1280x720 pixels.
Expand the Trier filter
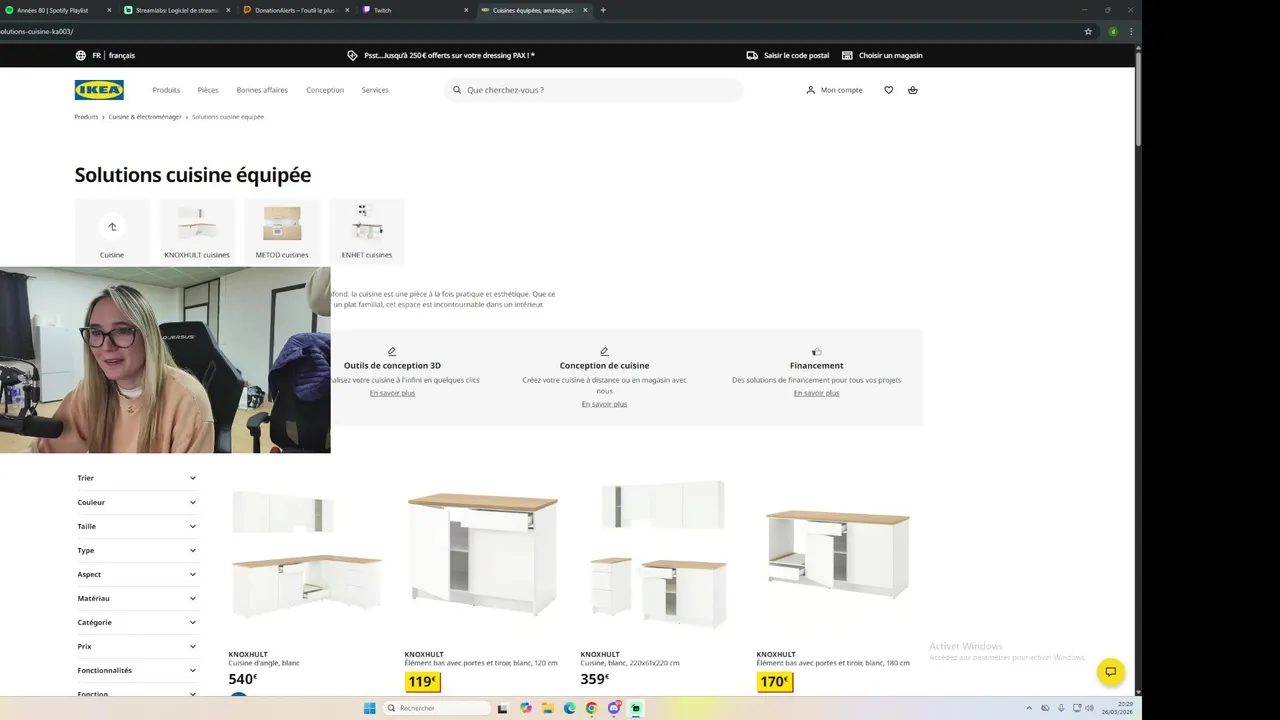tap(137, 478)
